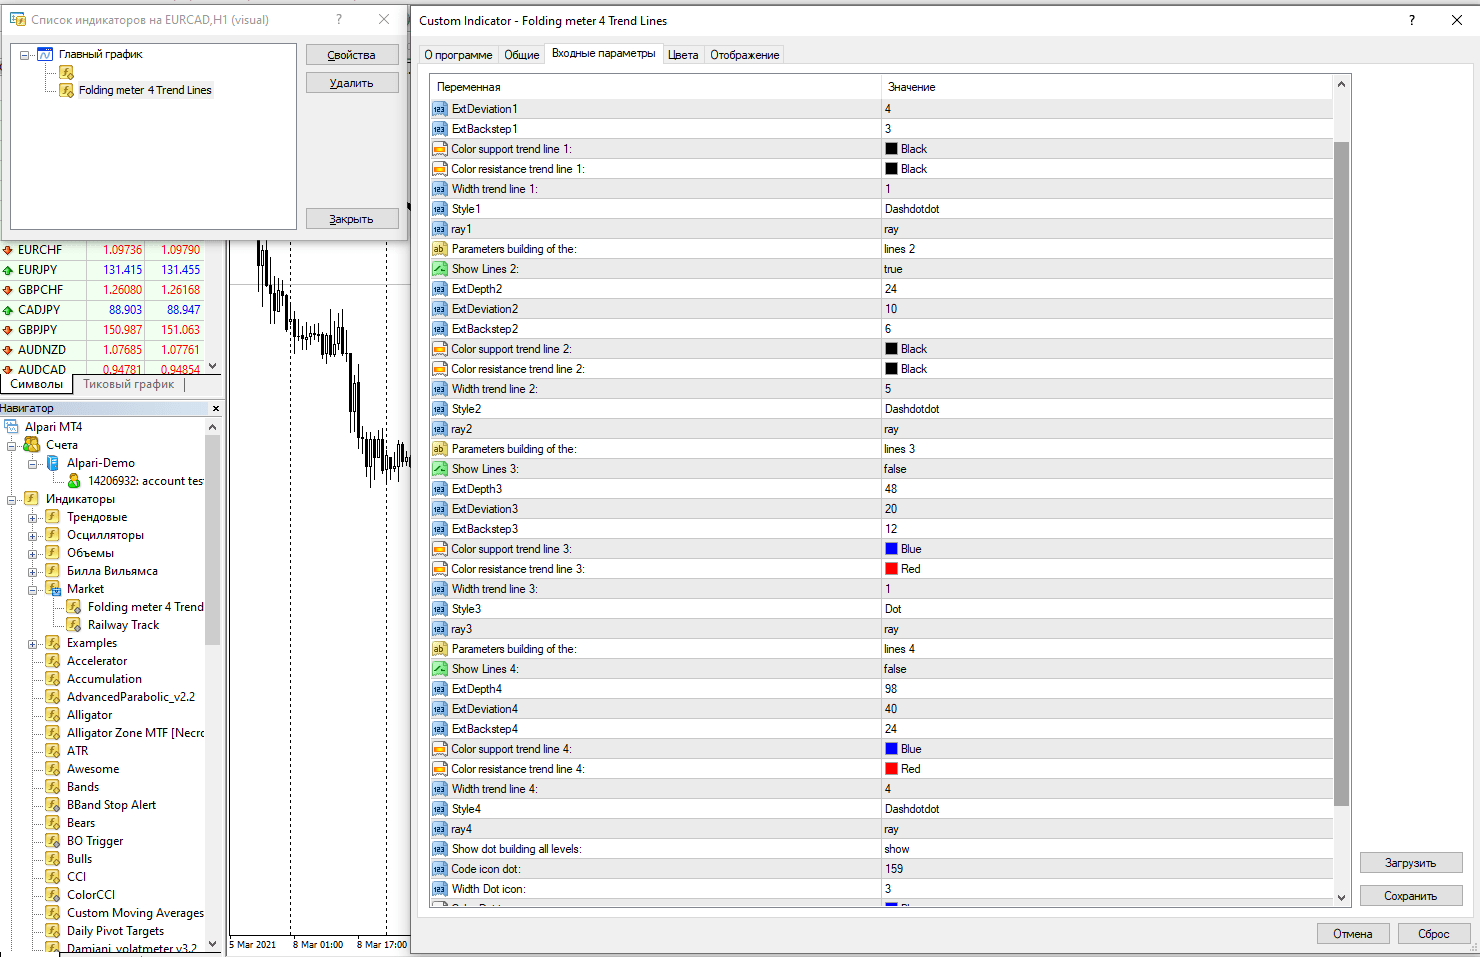Click the ExtDepth3 parameter icon
The height and width of the screenshot is (957, 1480).
click(439, 489)
